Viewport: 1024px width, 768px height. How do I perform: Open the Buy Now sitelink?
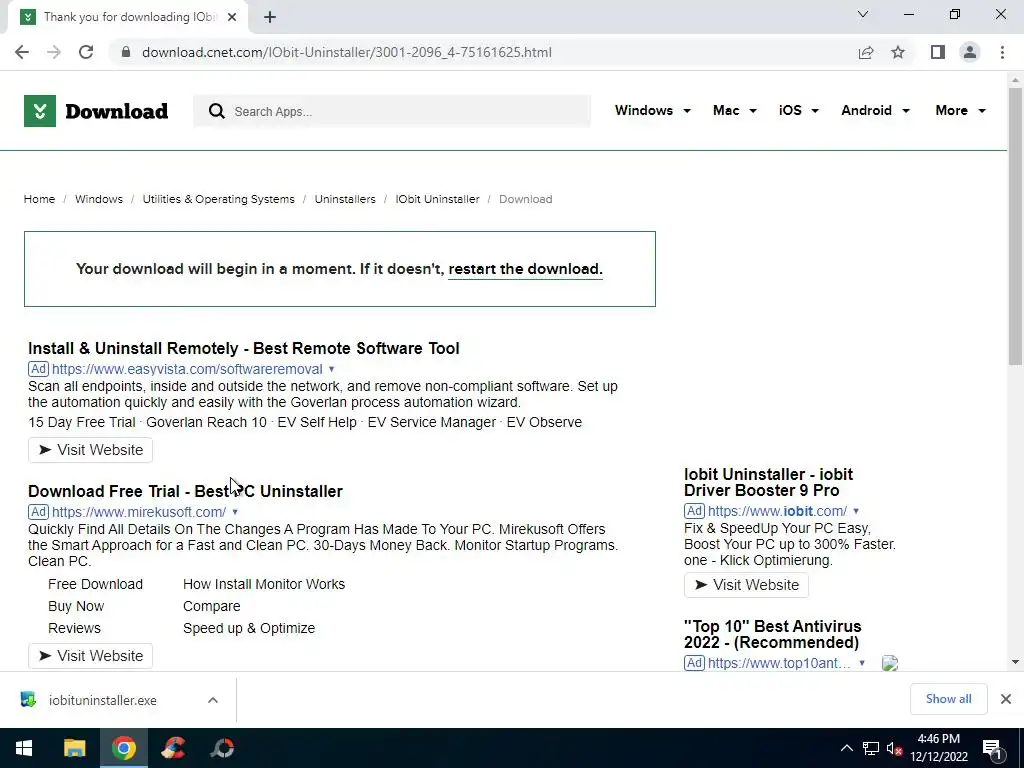point(76,607)
